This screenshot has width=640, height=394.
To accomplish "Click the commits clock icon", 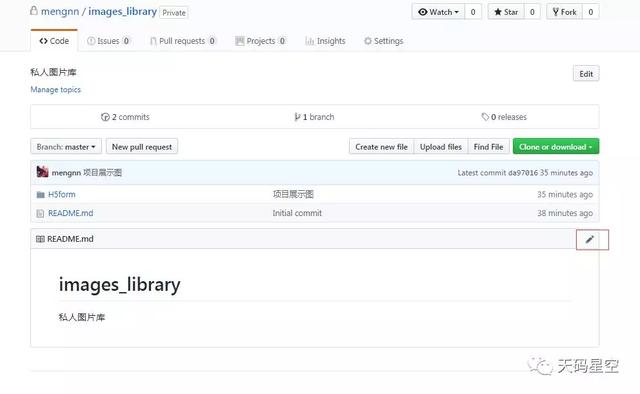I will (x=105, y=117).
